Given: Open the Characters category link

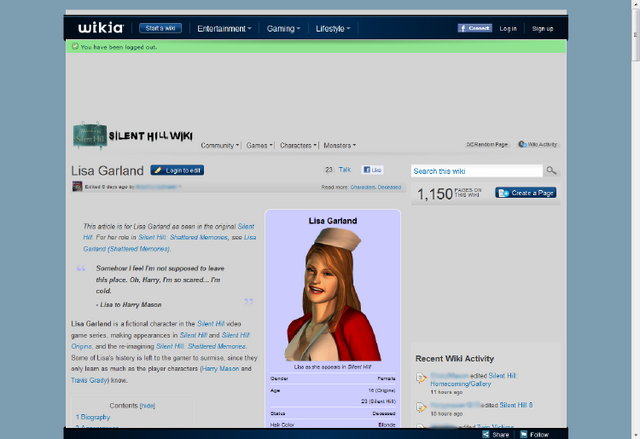Looking at the screenshot, I should click(362, 187).
